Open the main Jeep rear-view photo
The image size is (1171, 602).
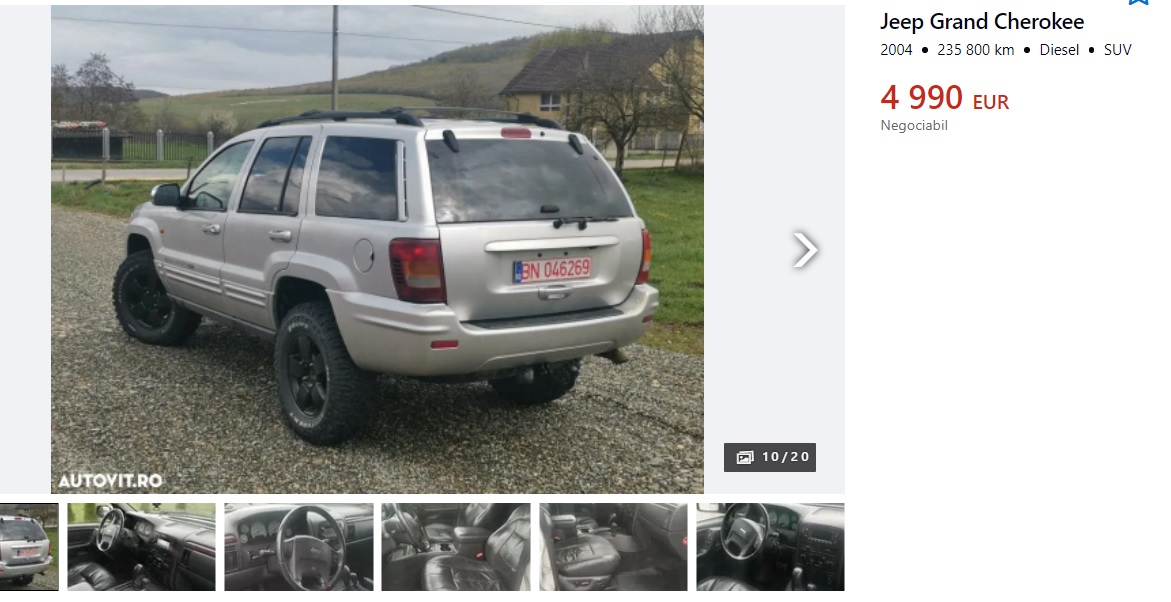pos(377,249)
